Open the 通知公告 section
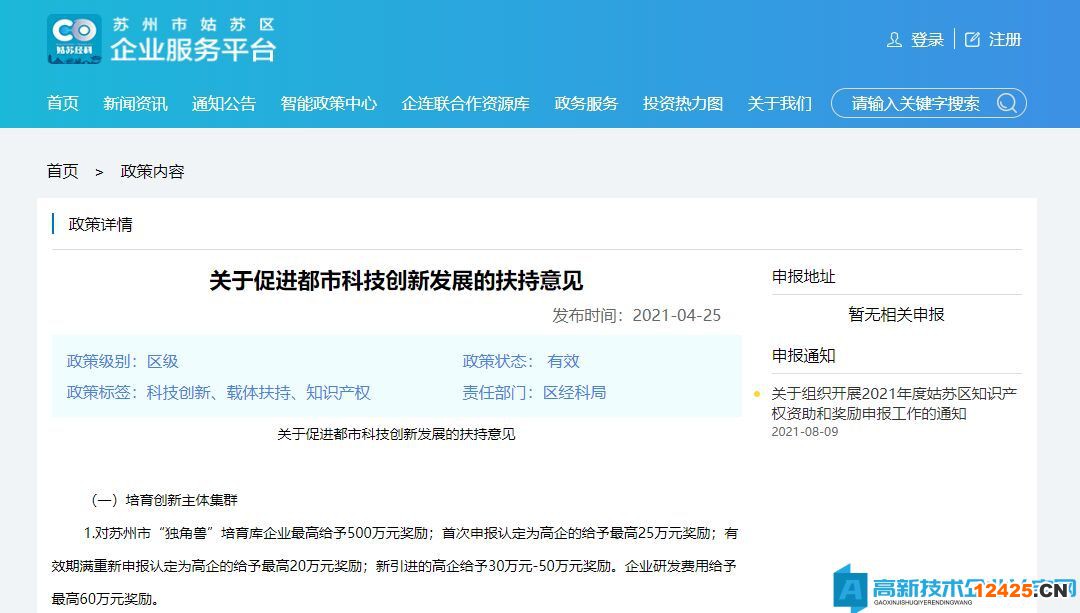 pos(224,102)
